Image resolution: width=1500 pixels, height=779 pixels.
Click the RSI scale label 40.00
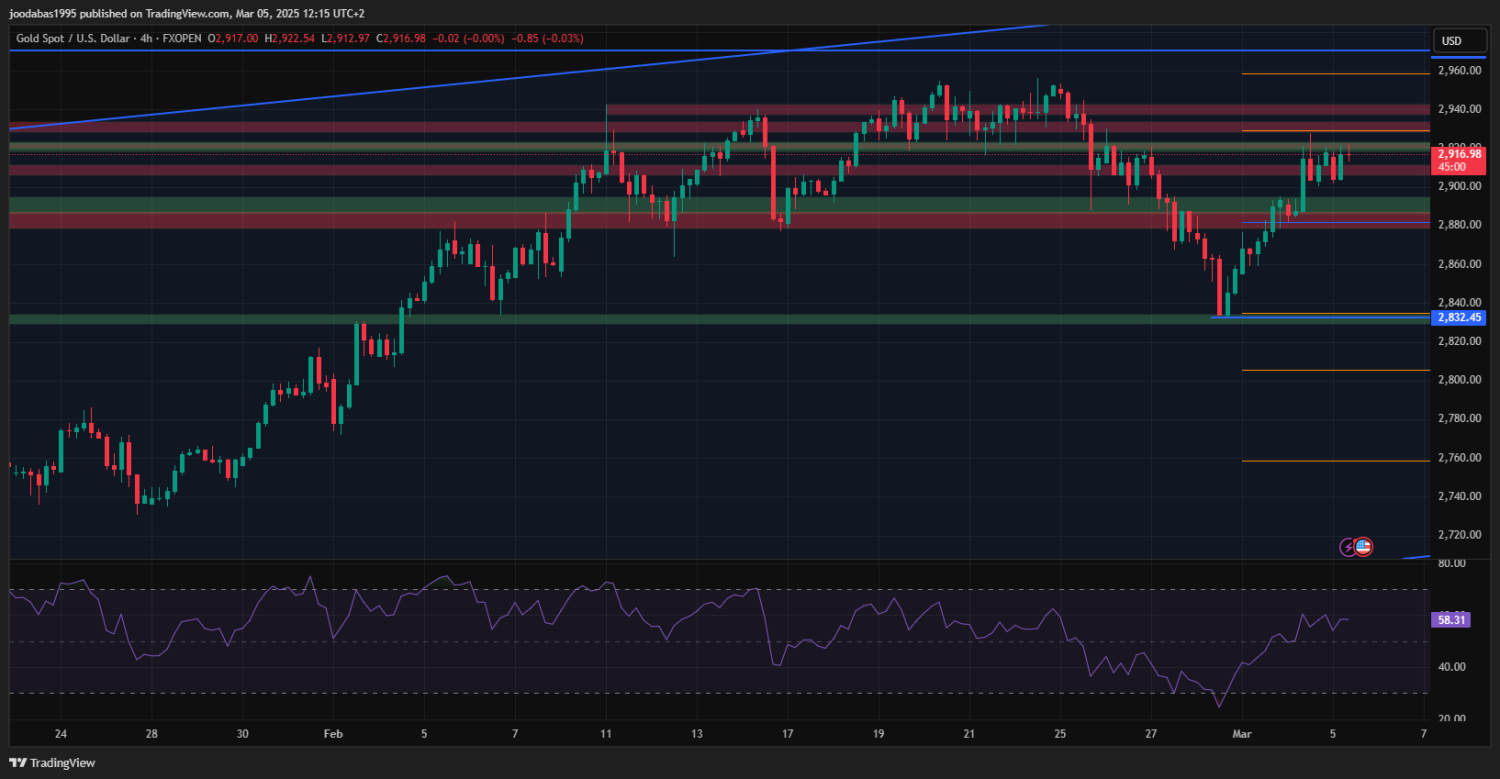click(x=1452, y=667)
